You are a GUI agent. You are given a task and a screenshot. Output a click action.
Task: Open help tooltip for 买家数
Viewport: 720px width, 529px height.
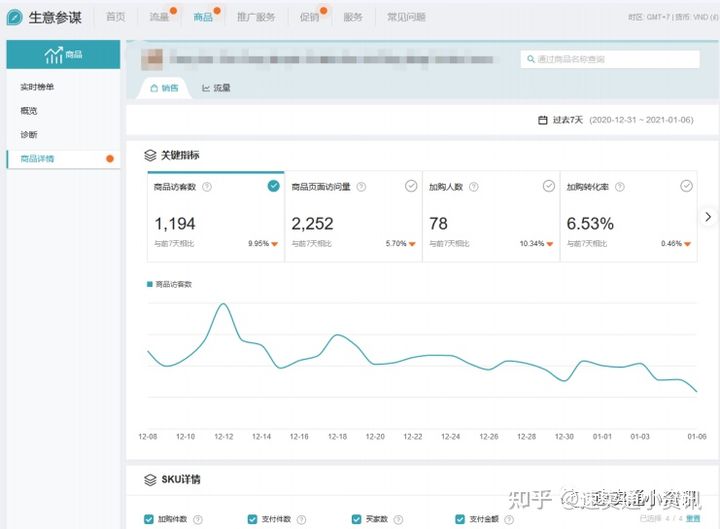(x=399, y=519)
